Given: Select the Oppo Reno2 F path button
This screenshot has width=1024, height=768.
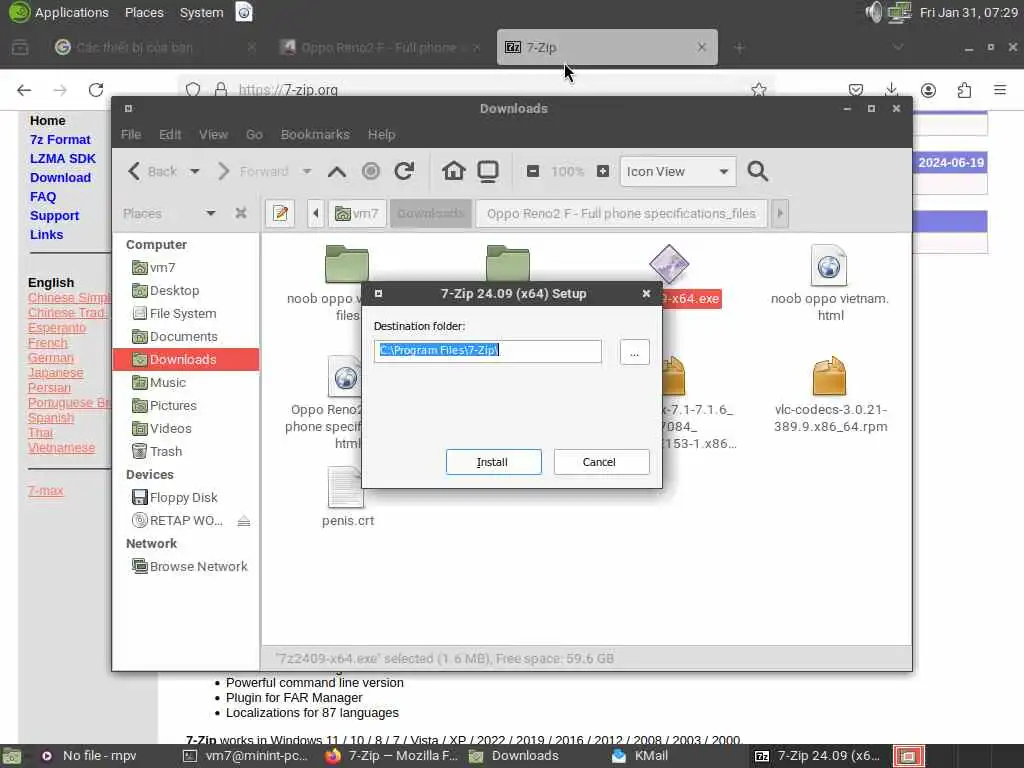Looking at the screenshot, I should click(621, 214).
